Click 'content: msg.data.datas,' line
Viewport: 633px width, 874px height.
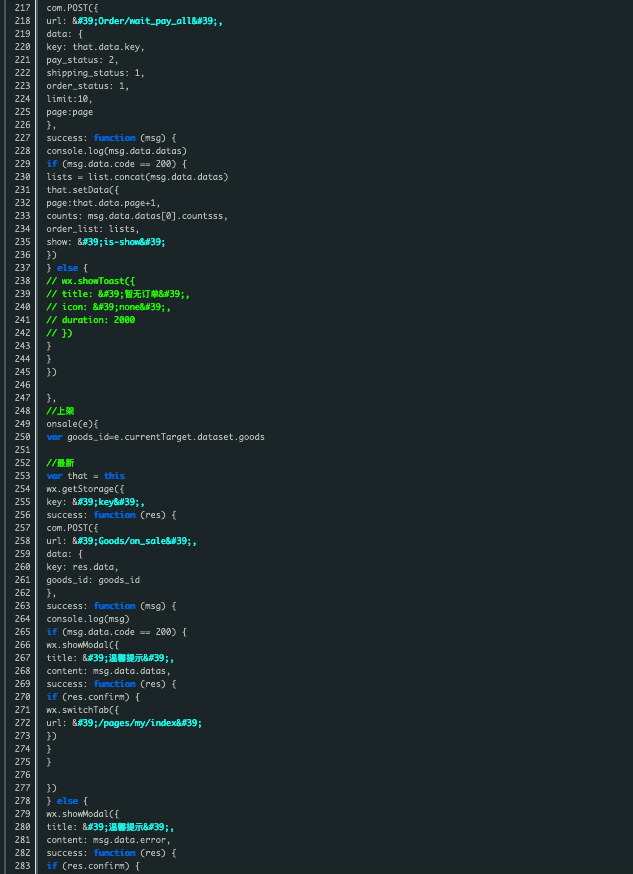tap(109, 671)
